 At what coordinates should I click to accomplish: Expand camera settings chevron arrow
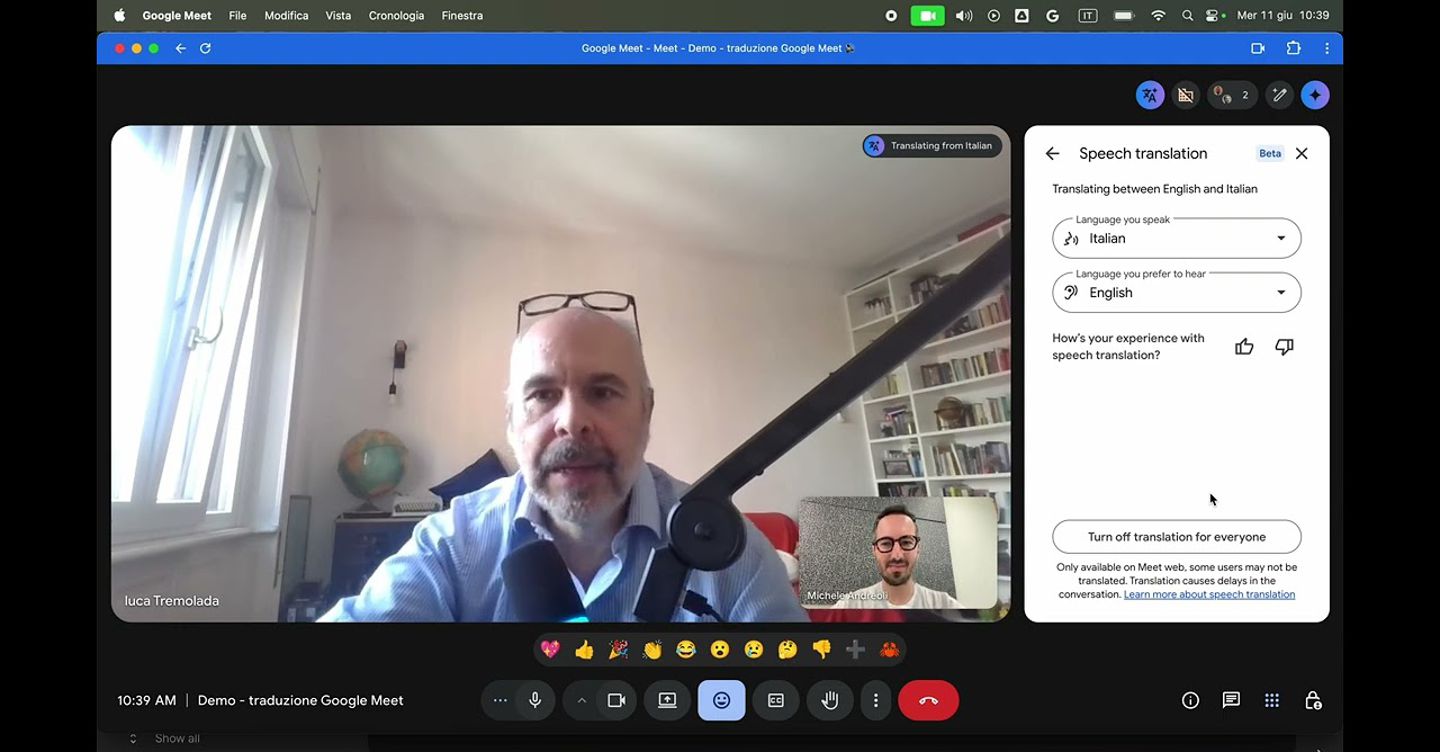pyautogui.click(x=581, y=701)
